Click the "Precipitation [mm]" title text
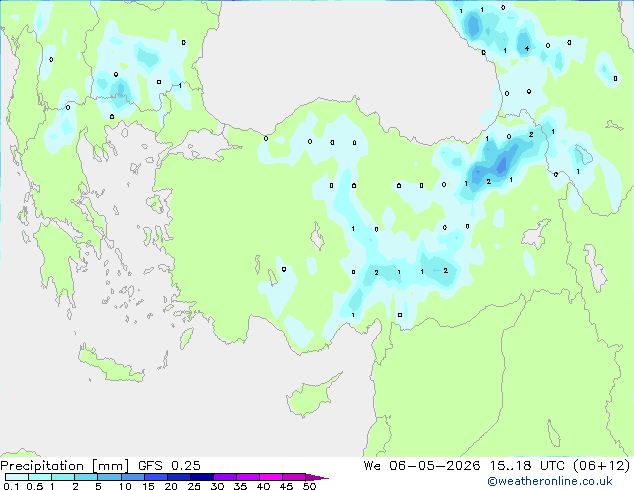Image resolution: width=634 pixels, height=490 pixels. tap(65, 466)
